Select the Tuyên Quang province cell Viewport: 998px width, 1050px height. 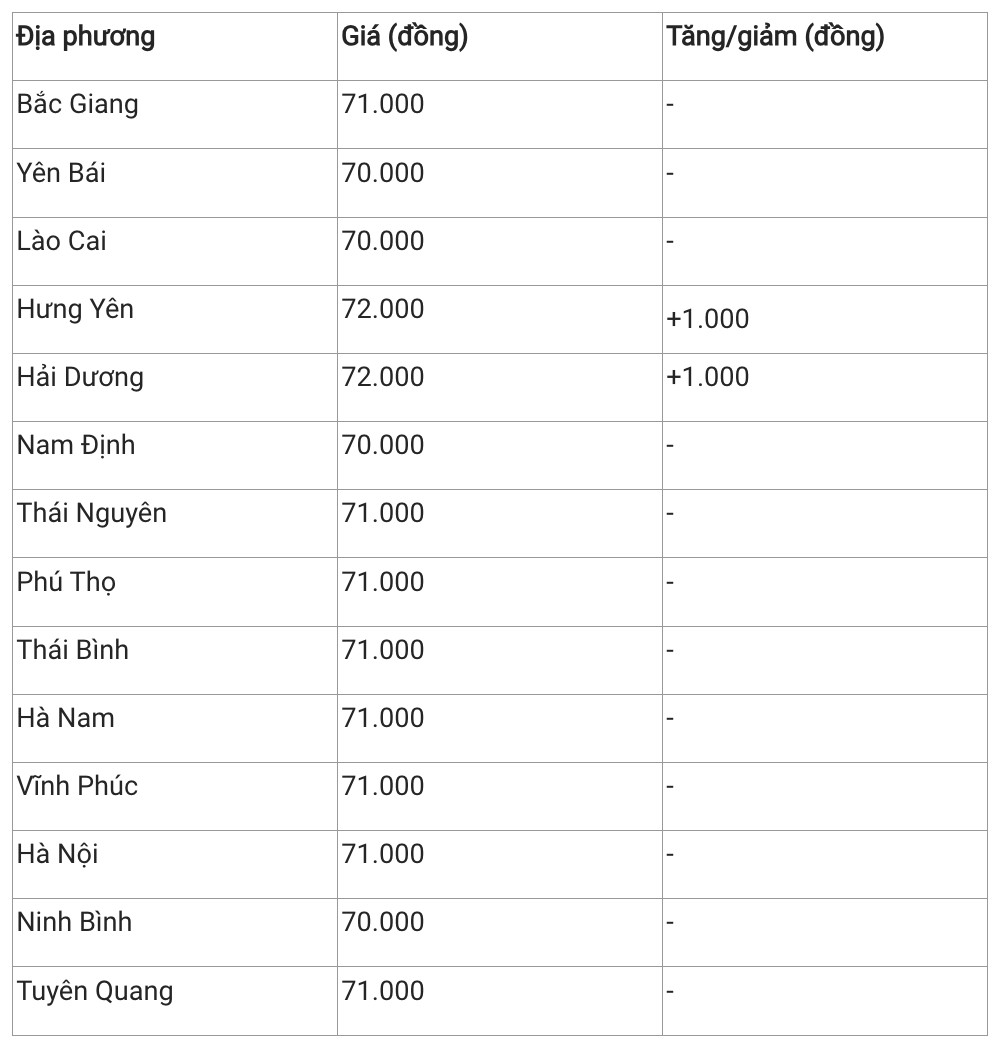[x=95, y=991]
